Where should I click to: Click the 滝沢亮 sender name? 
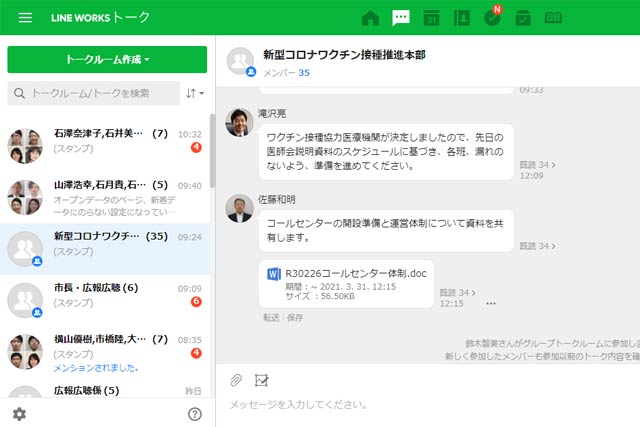point(272,113)
